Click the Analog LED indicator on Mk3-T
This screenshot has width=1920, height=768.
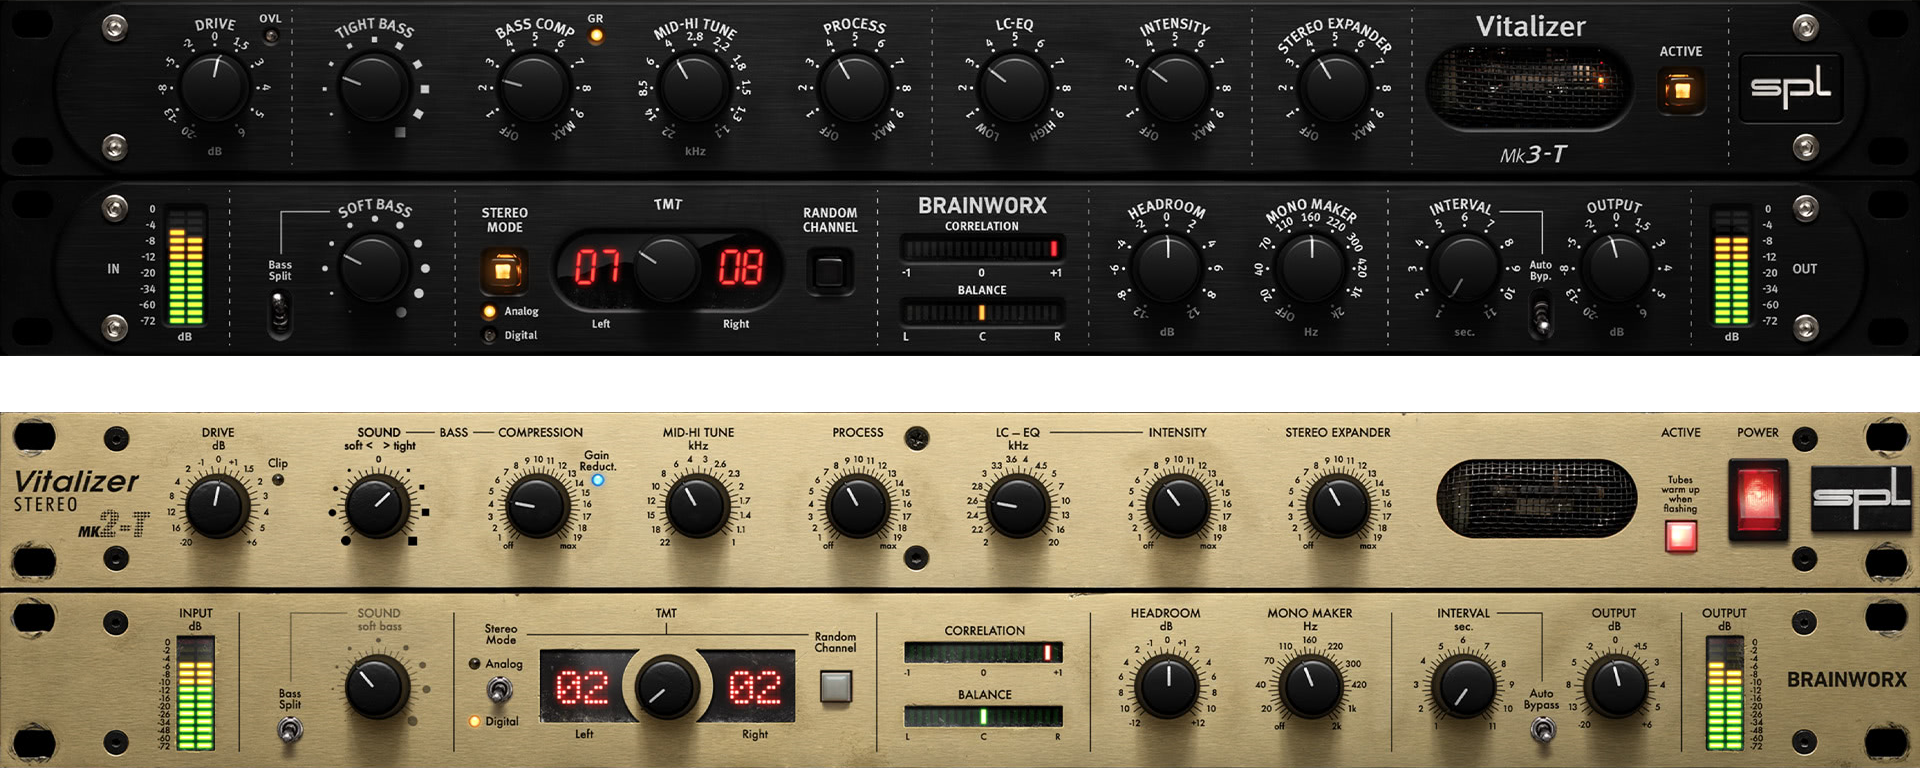pyautogui.click(x=489, y=311)
